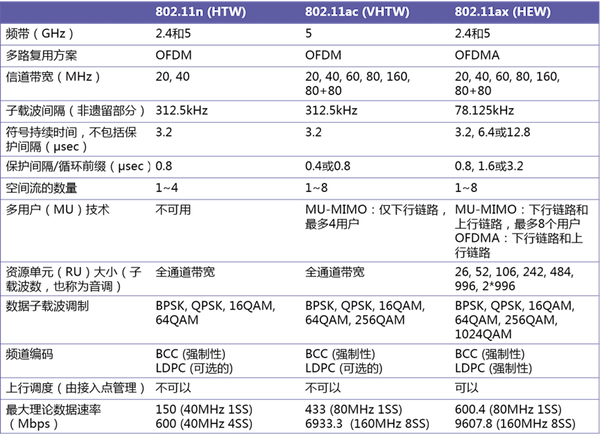Click the 1~4 spatial streams cell
600x438 pixels.
pos(167,188)
